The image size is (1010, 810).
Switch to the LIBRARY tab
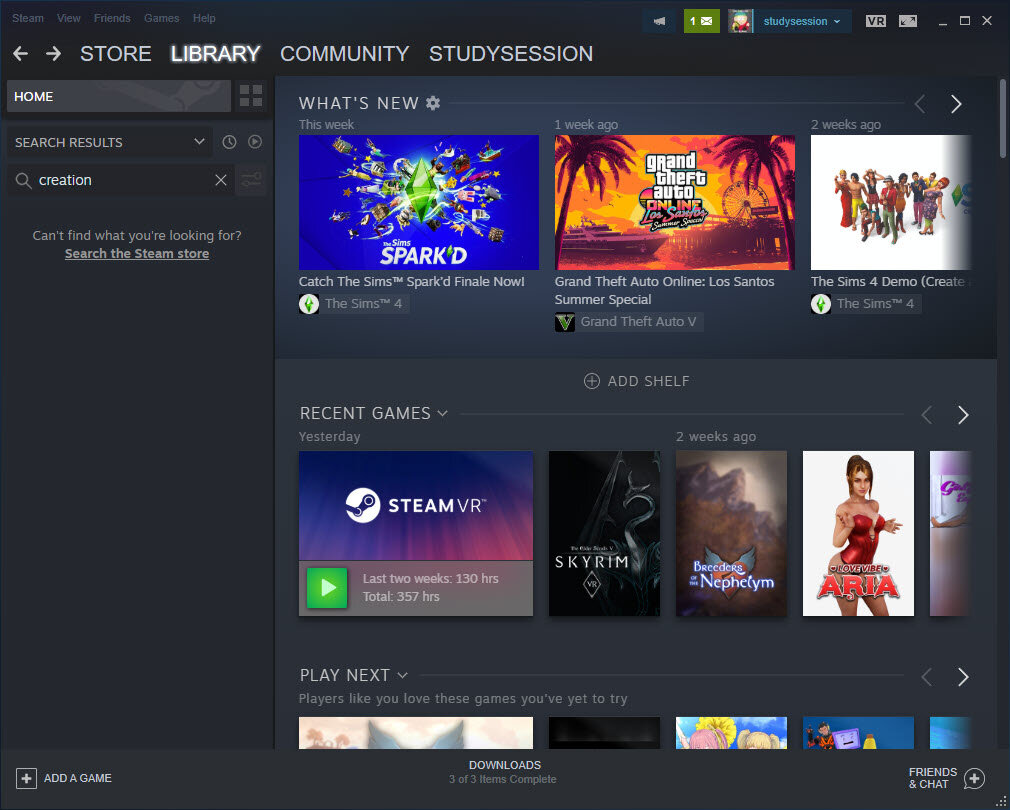tap(215, 53)
